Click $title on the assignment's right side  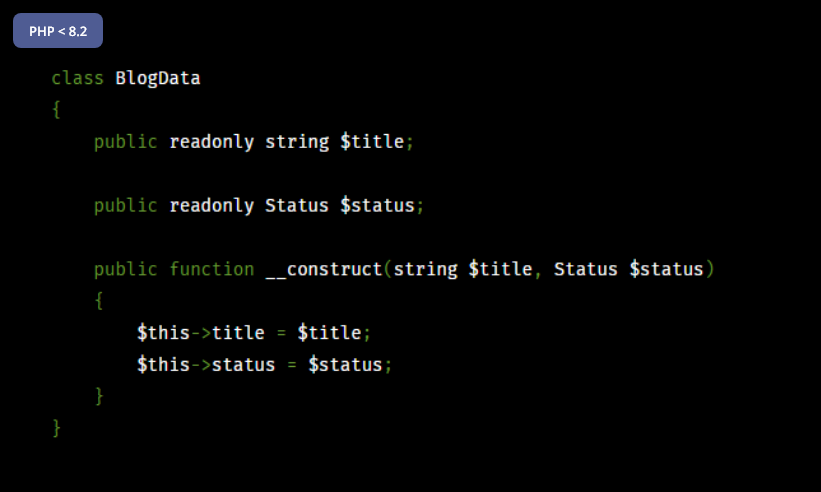click(x=329, y=333)
